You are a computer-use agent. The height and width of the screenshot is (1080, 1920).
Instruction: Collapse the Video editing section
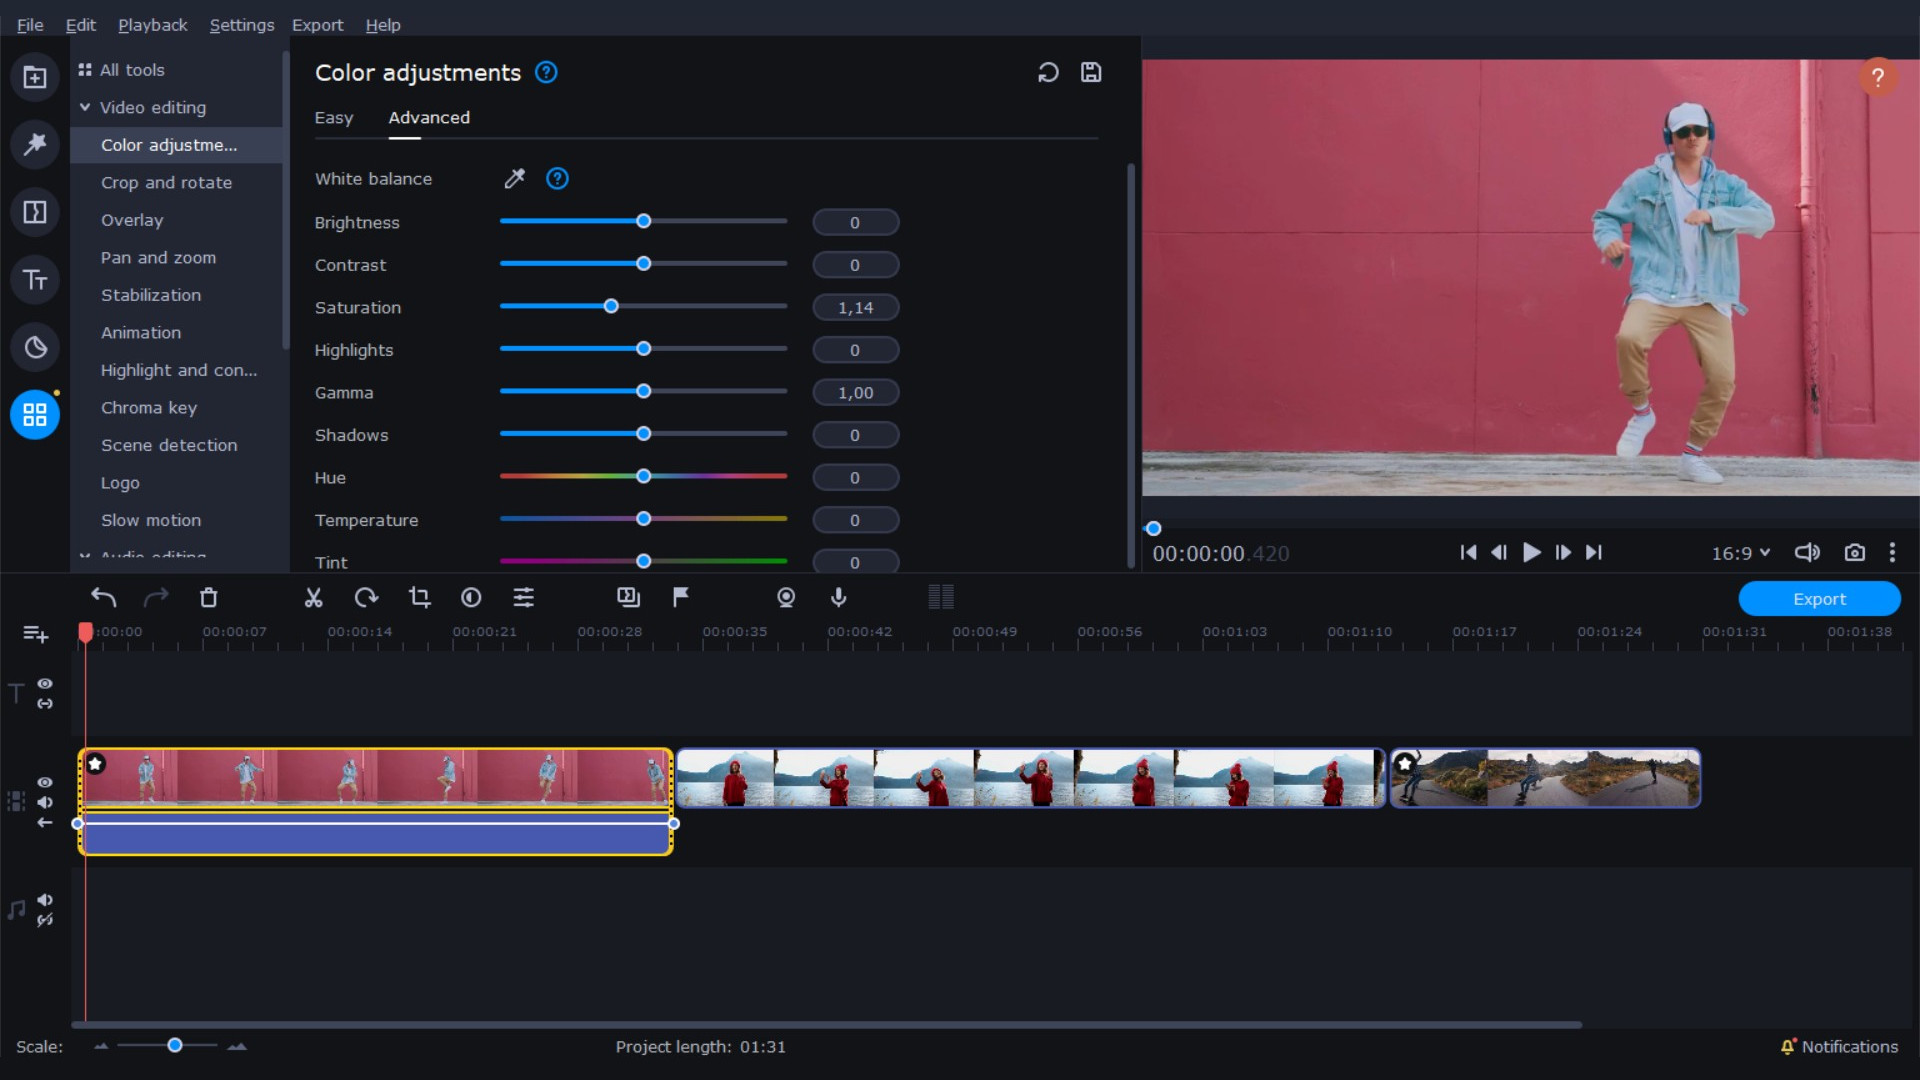coord(85,107)
